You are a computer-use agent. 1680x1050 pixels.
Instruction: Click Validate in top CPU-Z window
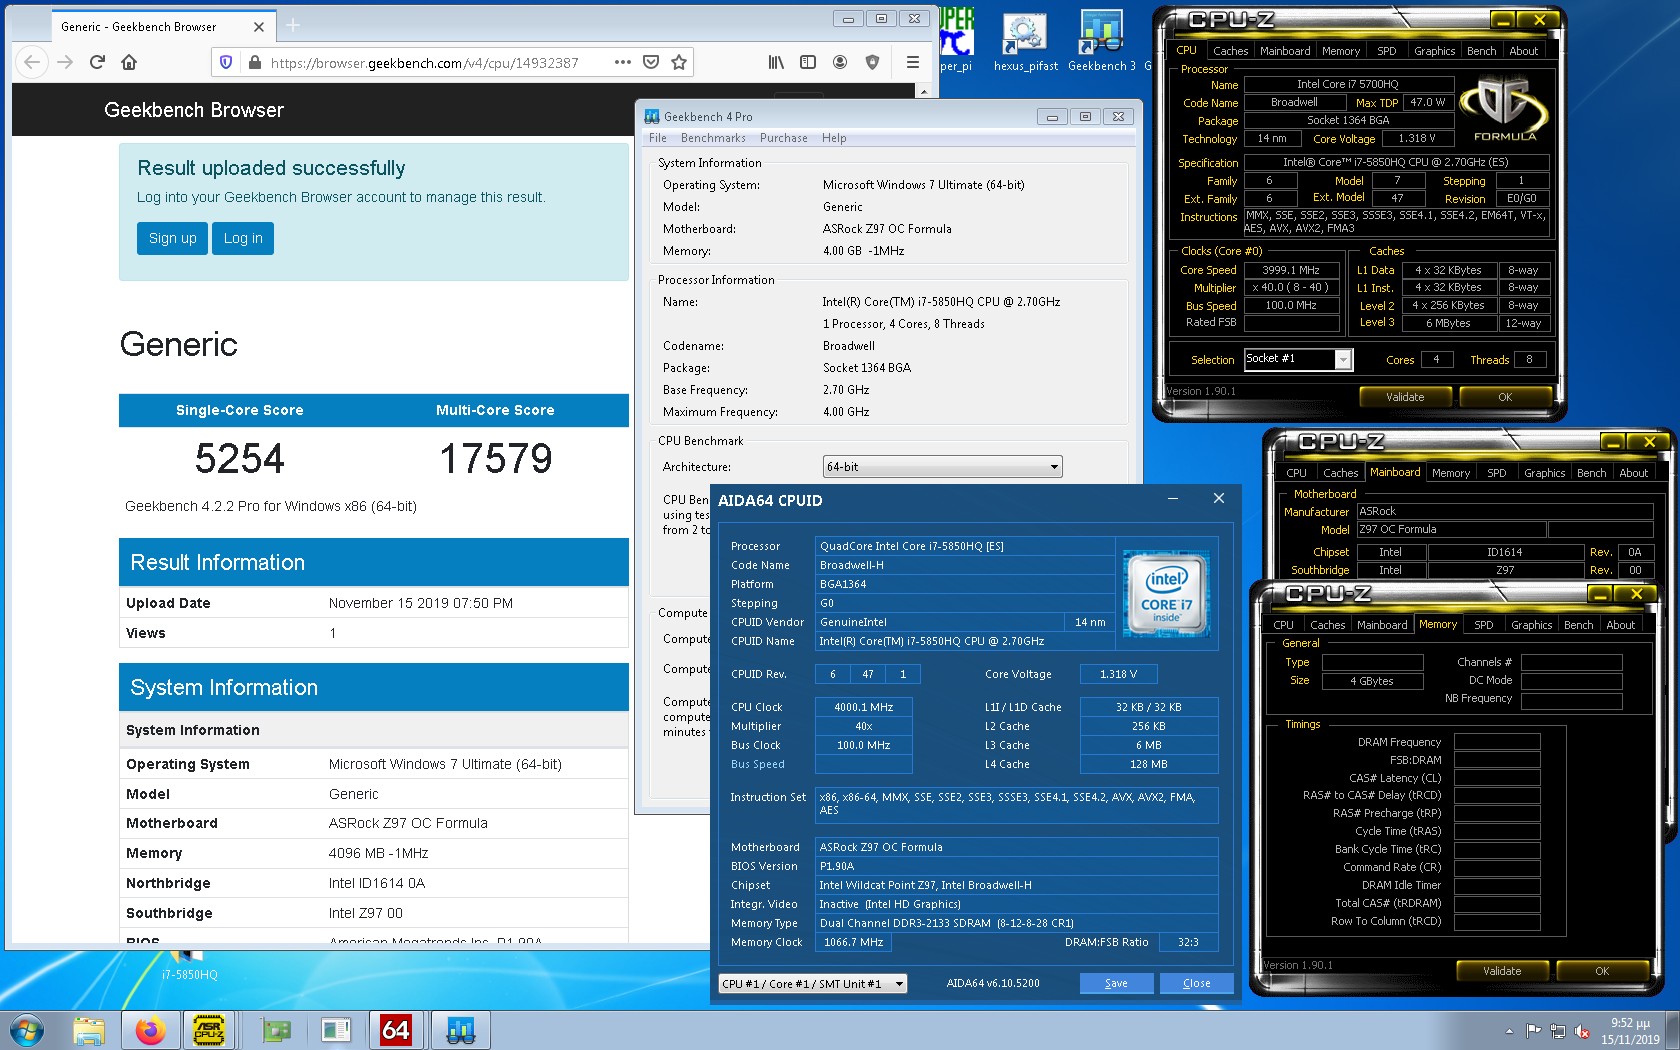click(x=1404, y=397)
